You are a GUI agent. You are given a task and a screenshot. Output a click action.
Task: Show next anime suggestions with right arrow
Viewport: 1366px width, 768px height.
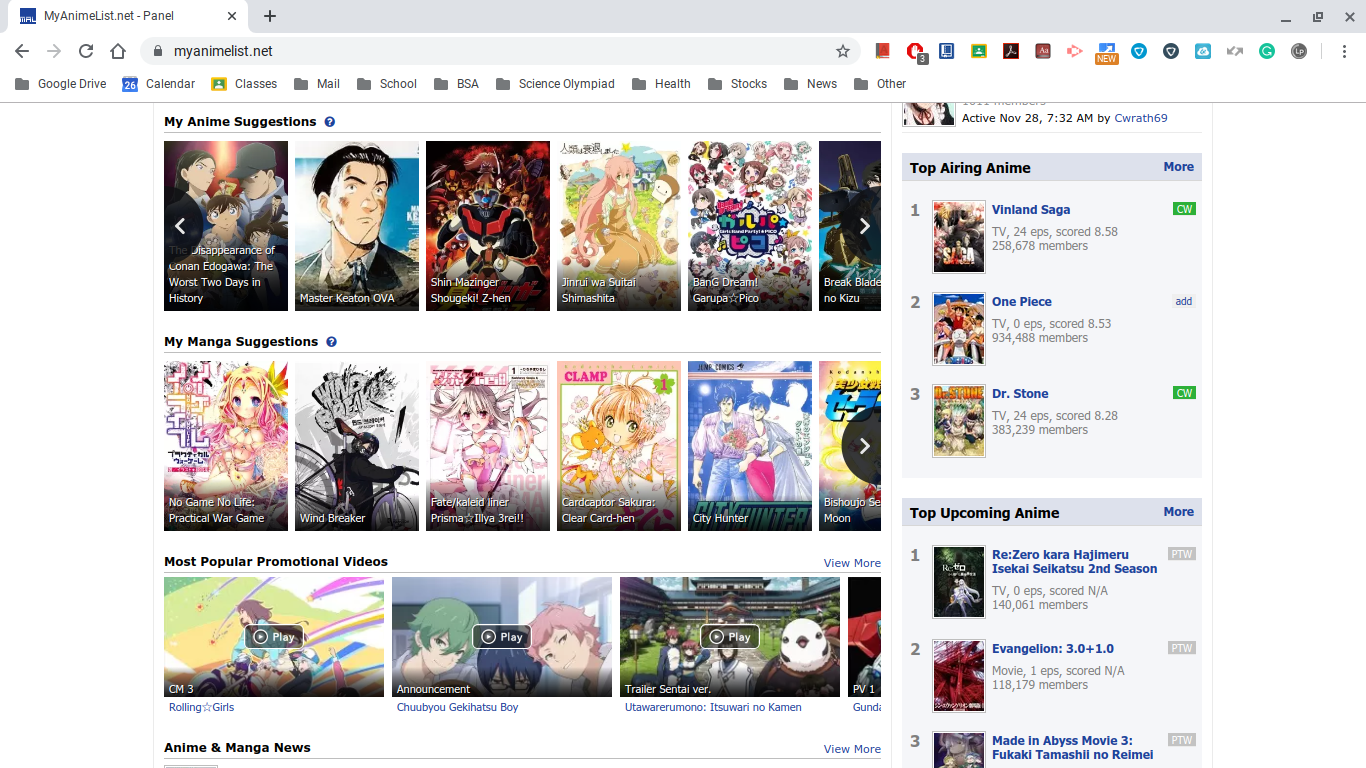(865, 226)
